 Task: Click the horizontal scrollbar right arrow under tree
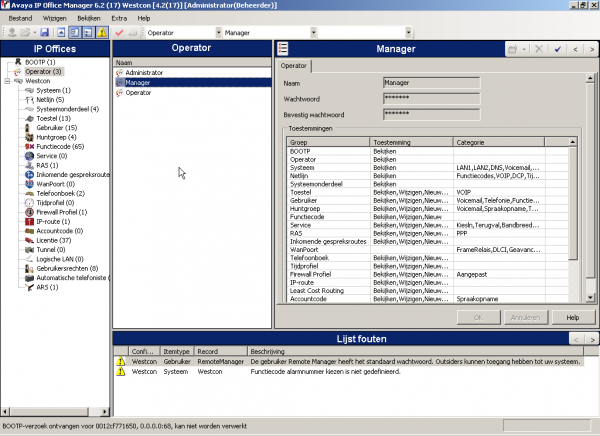(104, 412)
